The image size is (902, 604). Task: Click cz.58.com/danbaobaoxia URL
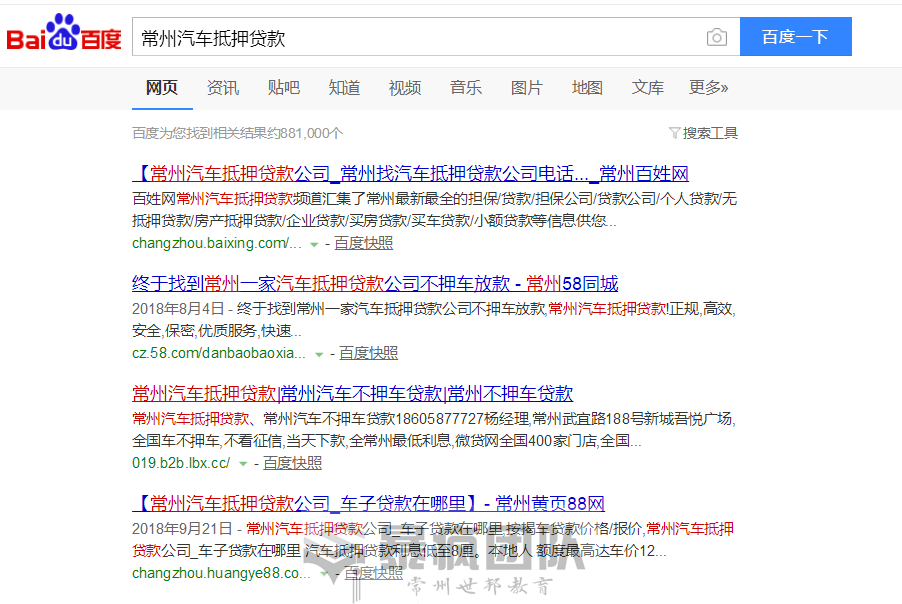pos(219,353)
